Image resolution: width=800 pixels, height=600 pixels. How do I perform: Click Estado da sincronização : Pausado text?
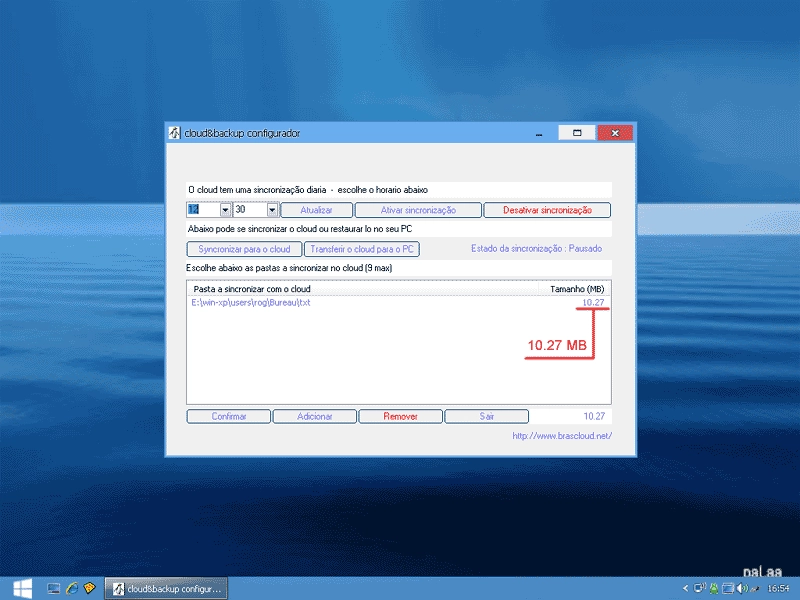[x=536, y=248]
